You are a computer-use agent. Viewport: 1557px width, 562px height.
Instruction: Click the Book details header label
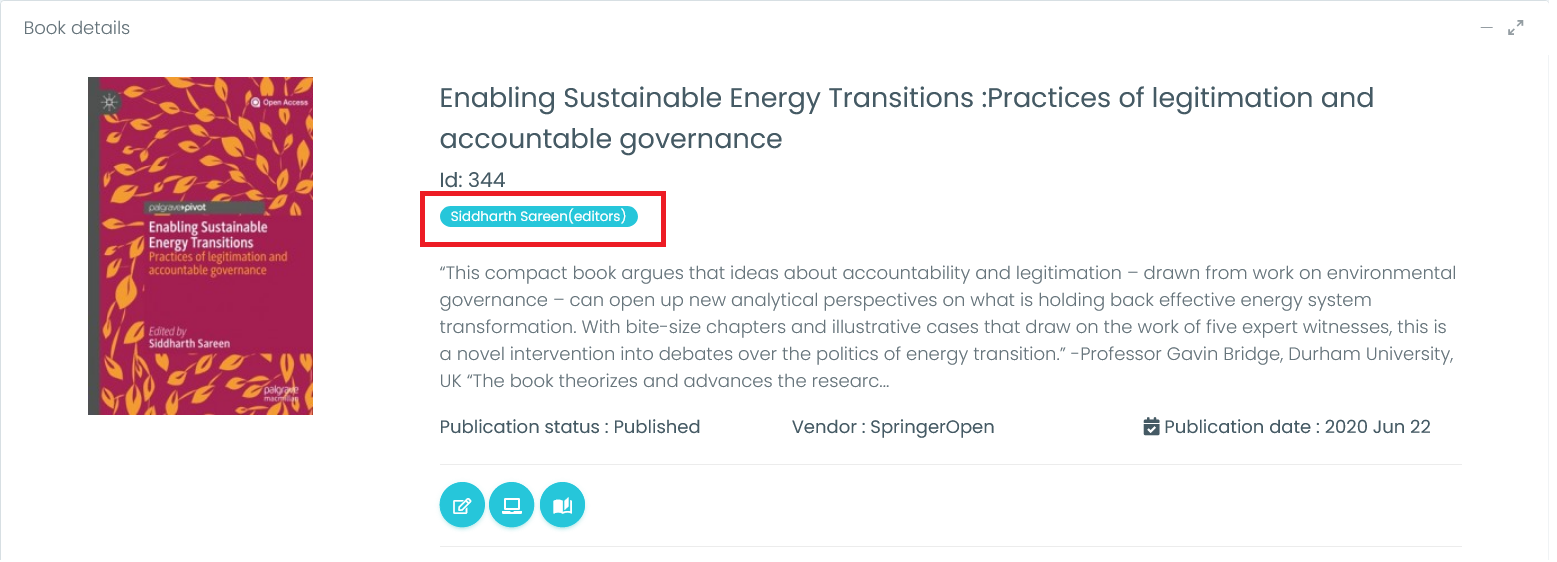[77, 28]
